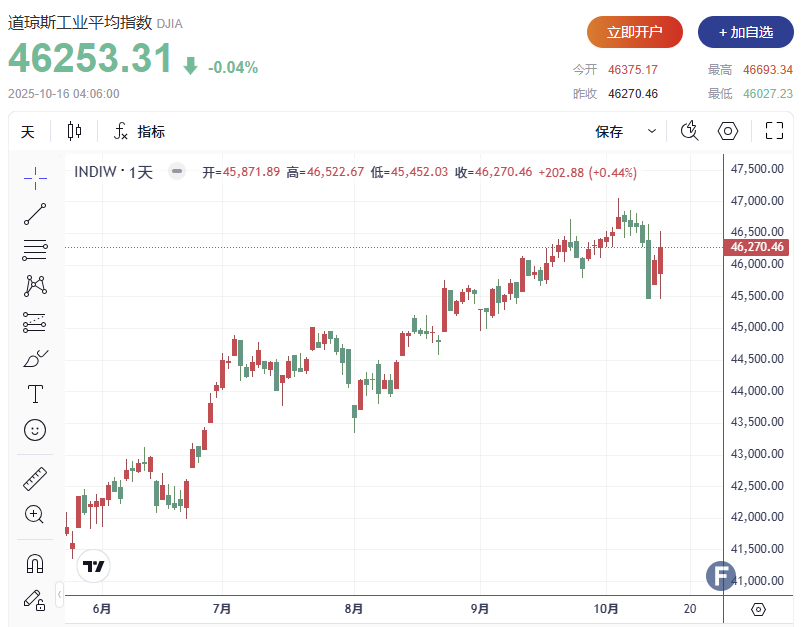
Task: Pick the brush drawing tool
Action: (x=35, y=358)
